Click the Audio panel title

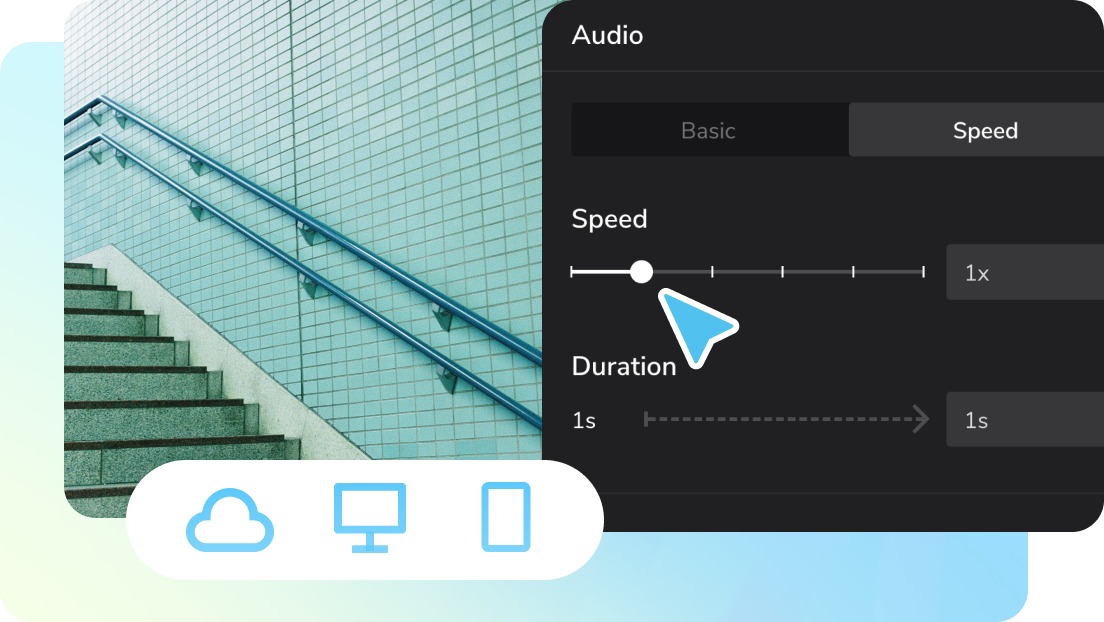coord(607,35)
